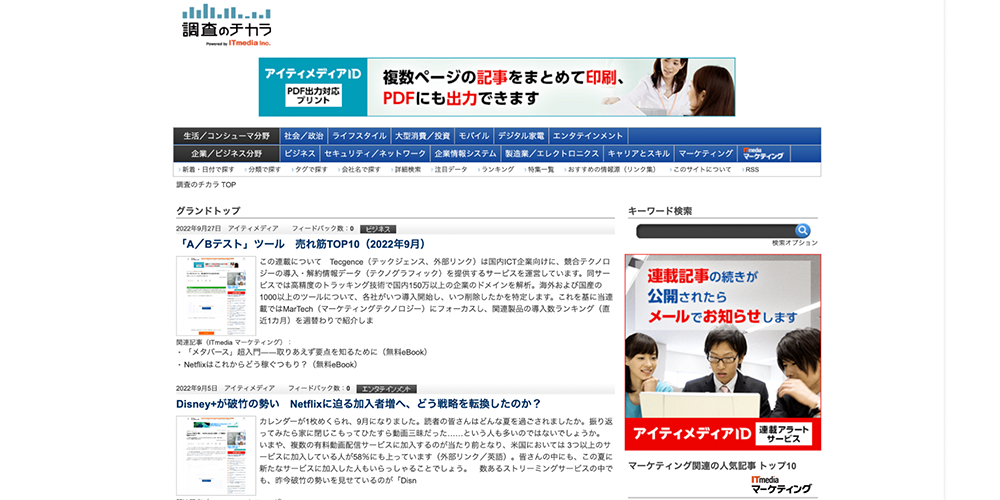Click the アイティメディアID PDF print banner
The height and width of the screenshot is (500, 1000).
(x=497, y=87)
